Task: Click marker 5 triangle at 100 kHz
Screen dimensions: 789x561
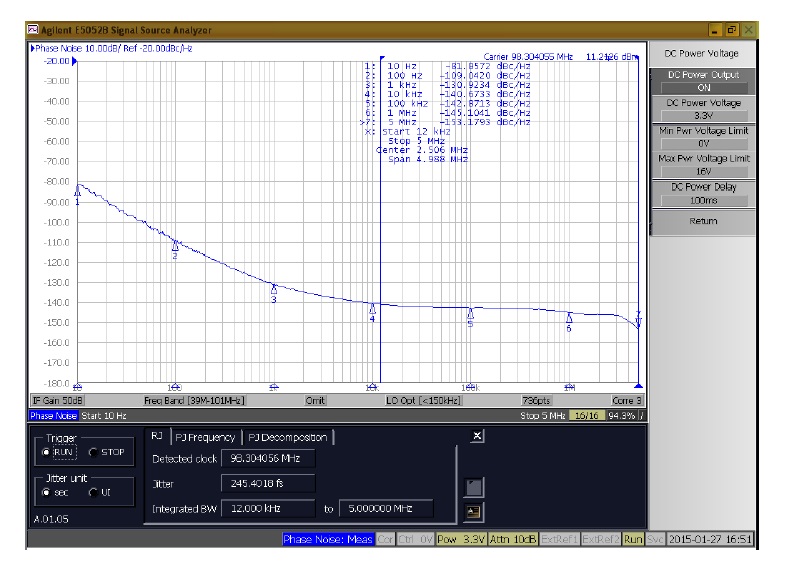Action: pyautogui.click(x=470, y=312)
